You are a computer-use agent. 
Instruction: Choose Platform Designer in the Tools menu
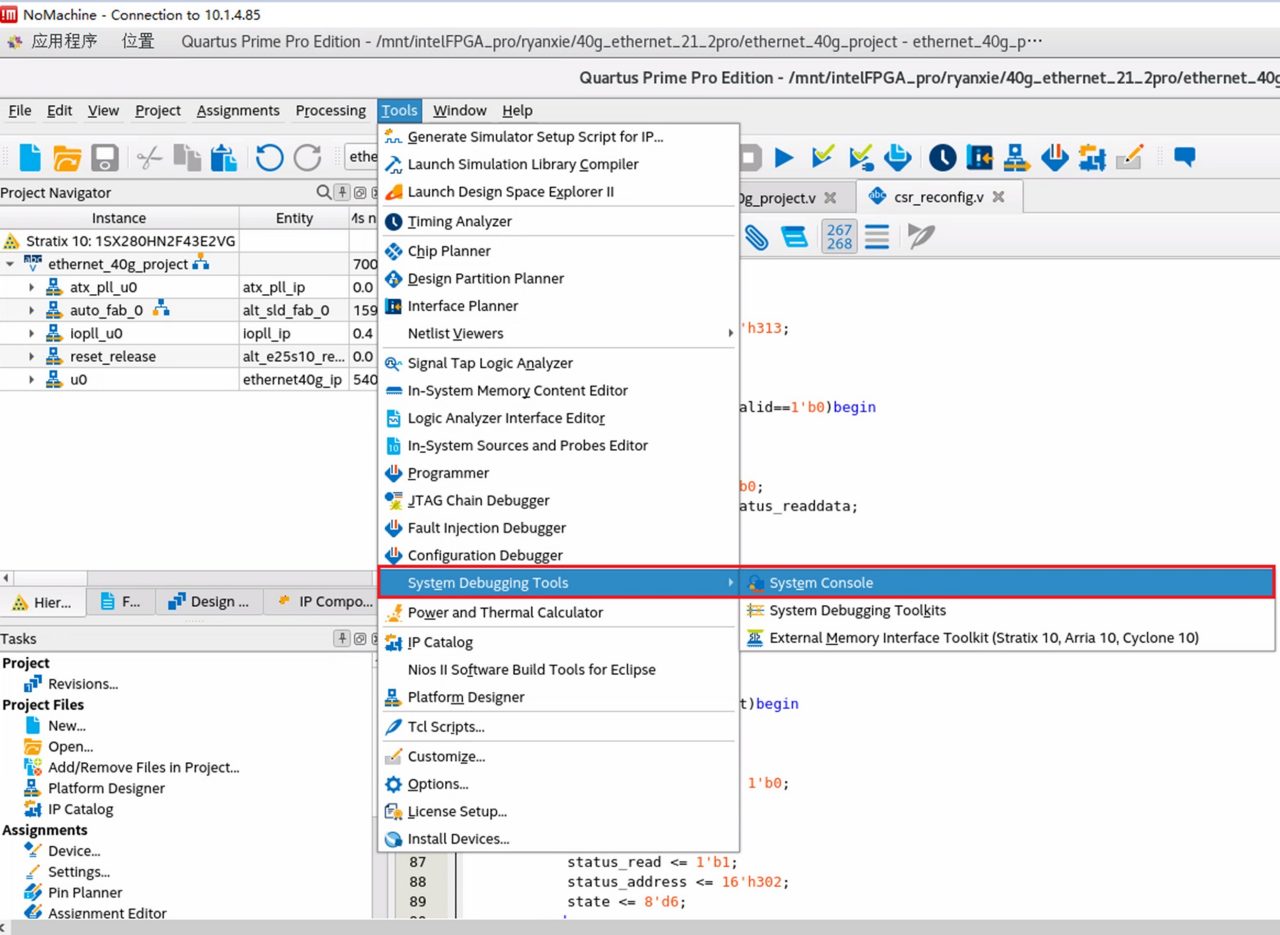558,697
